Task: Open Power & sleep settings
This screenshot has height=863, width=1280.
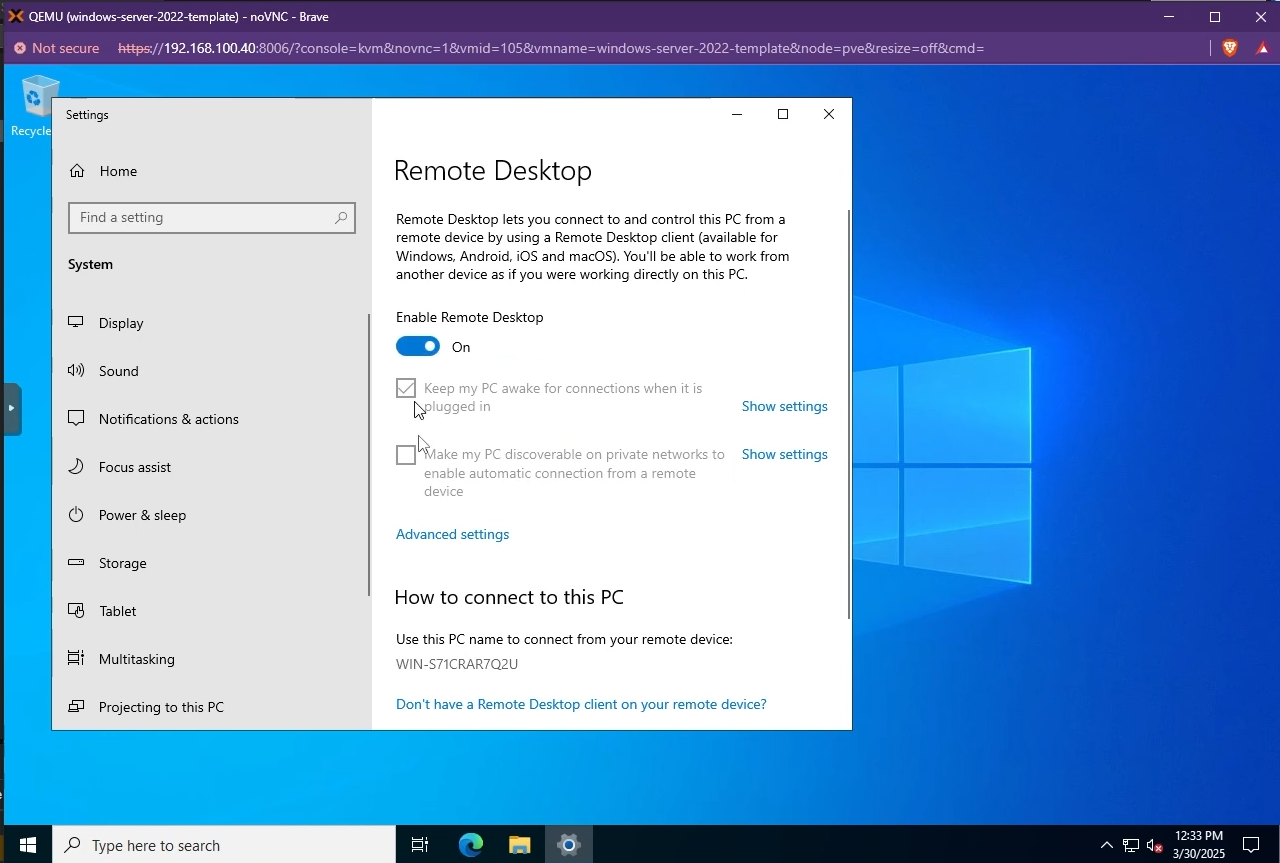Action: point(142,514)
